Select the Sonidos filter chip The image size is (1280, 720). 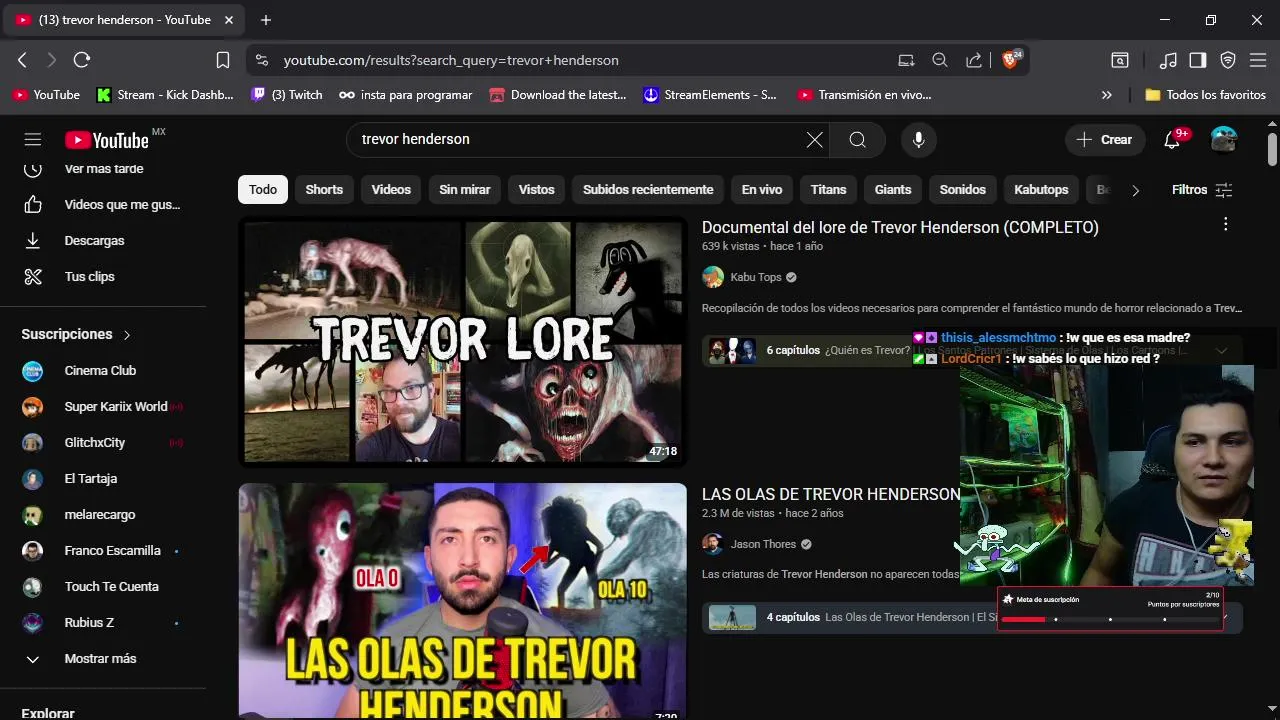pos(963,190)
